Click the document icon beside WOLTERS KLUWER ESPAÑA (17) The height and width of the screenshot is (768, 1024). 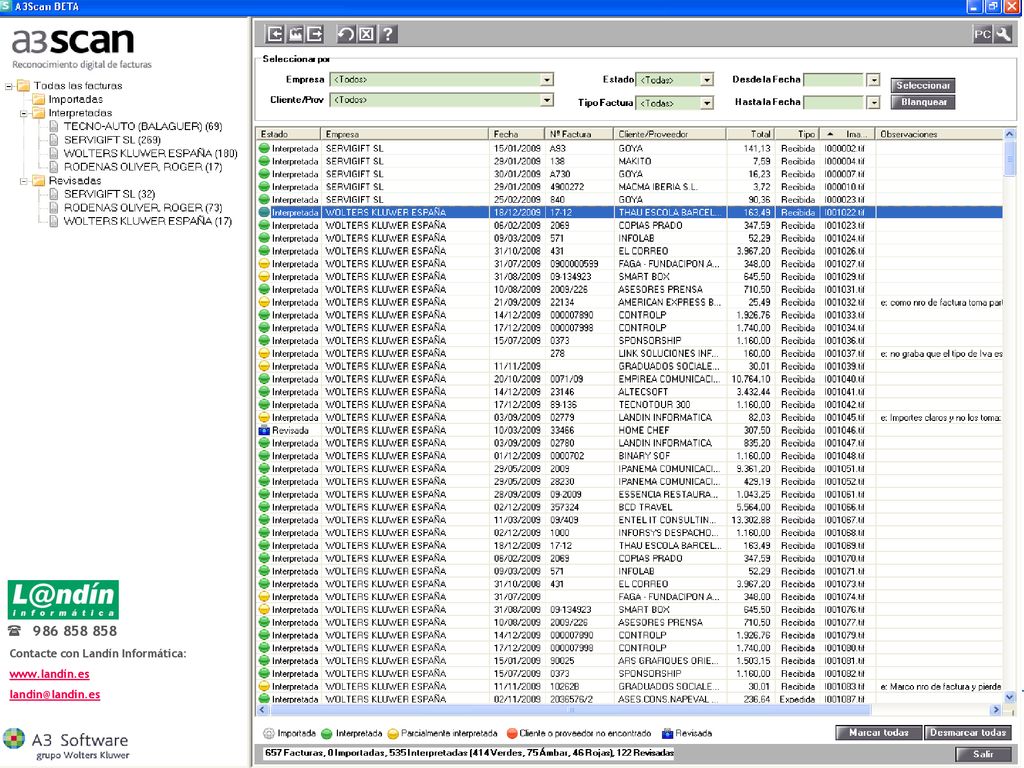tap(54, 221)
